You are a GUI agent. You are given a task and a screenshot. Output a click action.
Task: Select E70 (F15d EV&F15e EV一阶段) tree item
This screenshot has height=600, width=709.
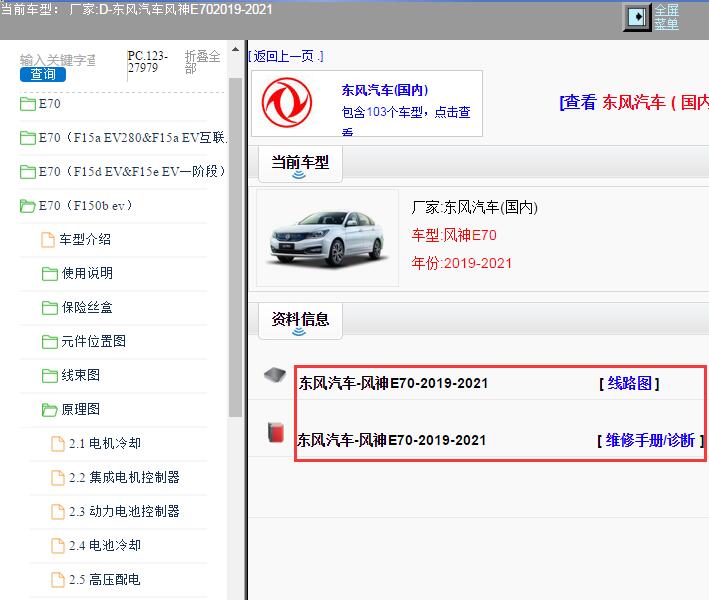(132, 171)
